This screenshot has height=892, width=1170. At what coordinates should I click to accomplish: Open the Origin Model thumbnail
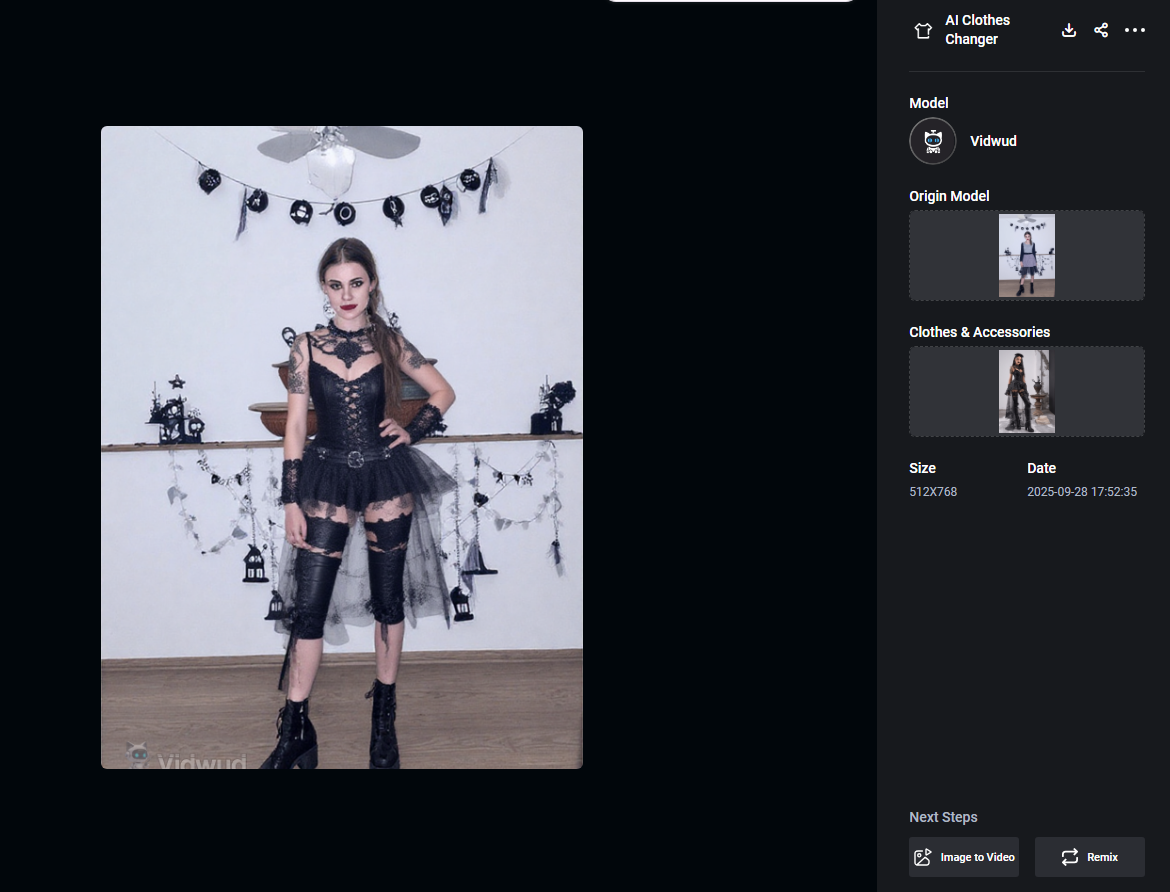pos(1026,255)
